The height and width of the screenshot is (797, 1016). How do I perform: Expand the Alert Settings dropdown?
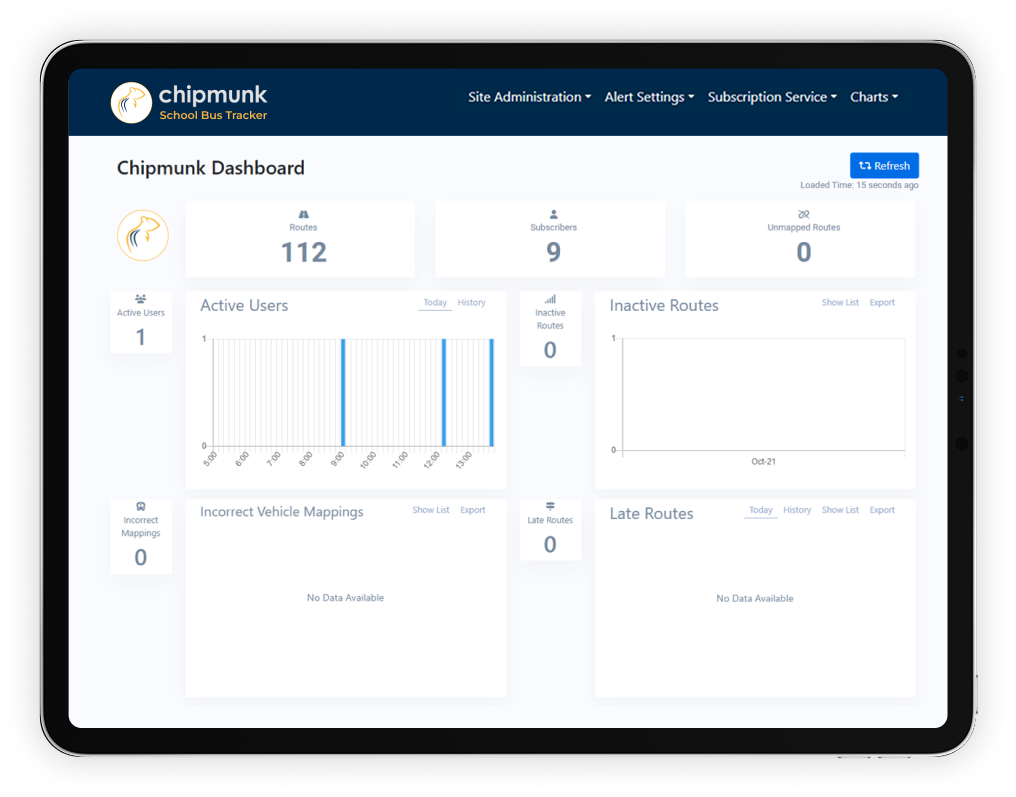[649, 97]
